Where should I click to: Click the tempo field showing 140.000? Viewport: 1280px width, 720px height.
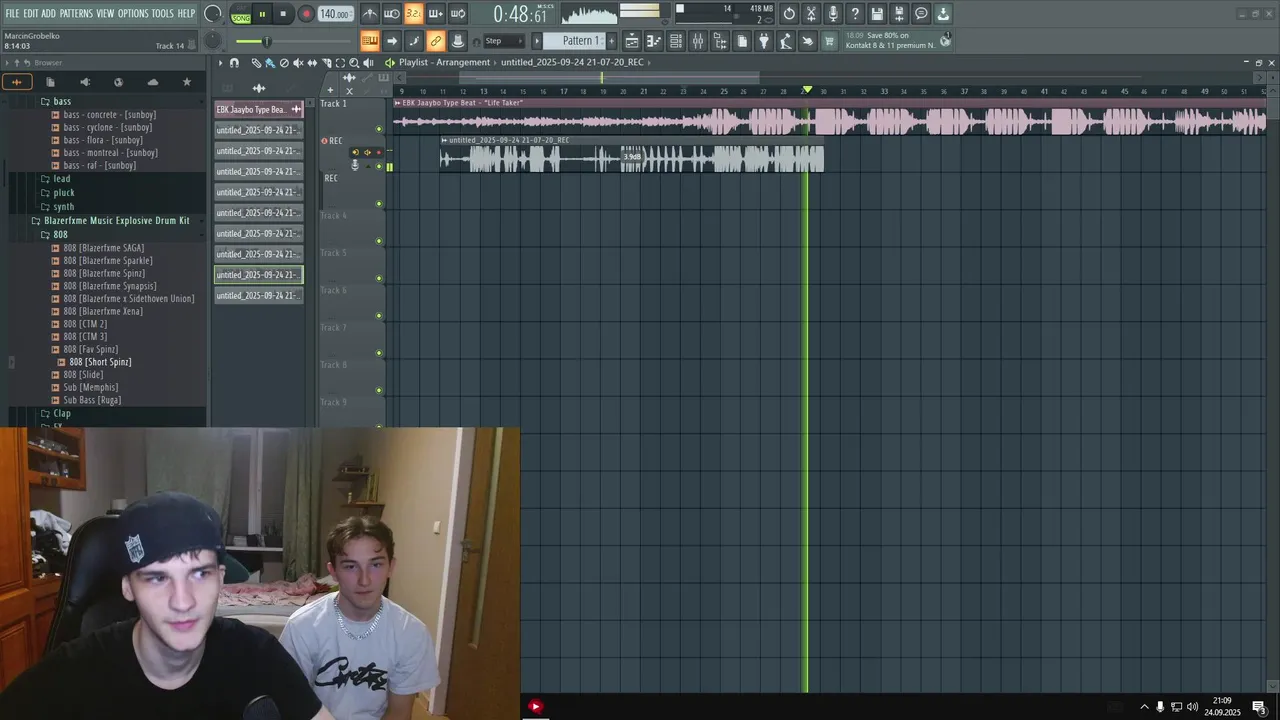click(334, 14)
